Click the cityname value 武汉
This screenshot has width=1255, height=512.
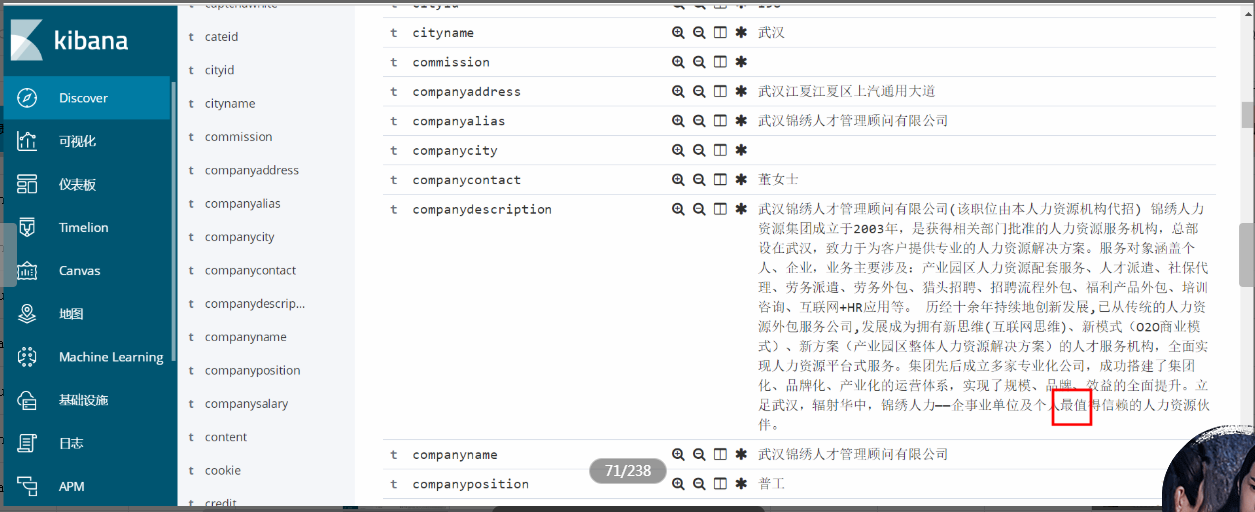771,32
